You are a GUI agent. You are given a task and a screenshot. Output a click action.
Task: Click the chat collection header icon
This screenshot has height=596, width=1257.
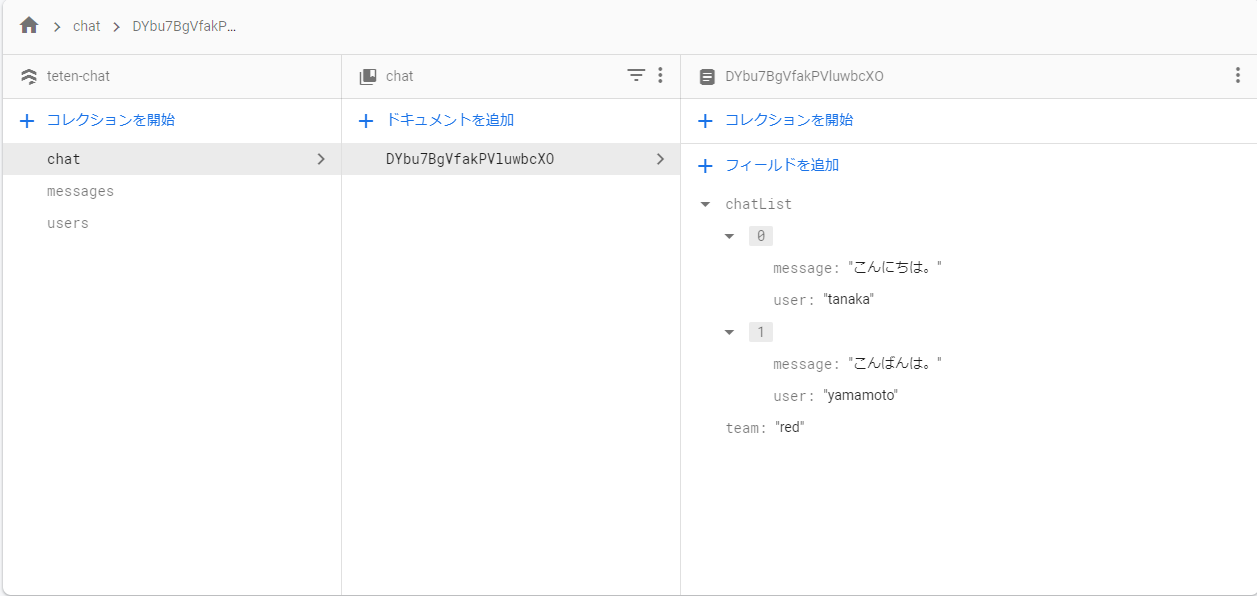[368, 76]
